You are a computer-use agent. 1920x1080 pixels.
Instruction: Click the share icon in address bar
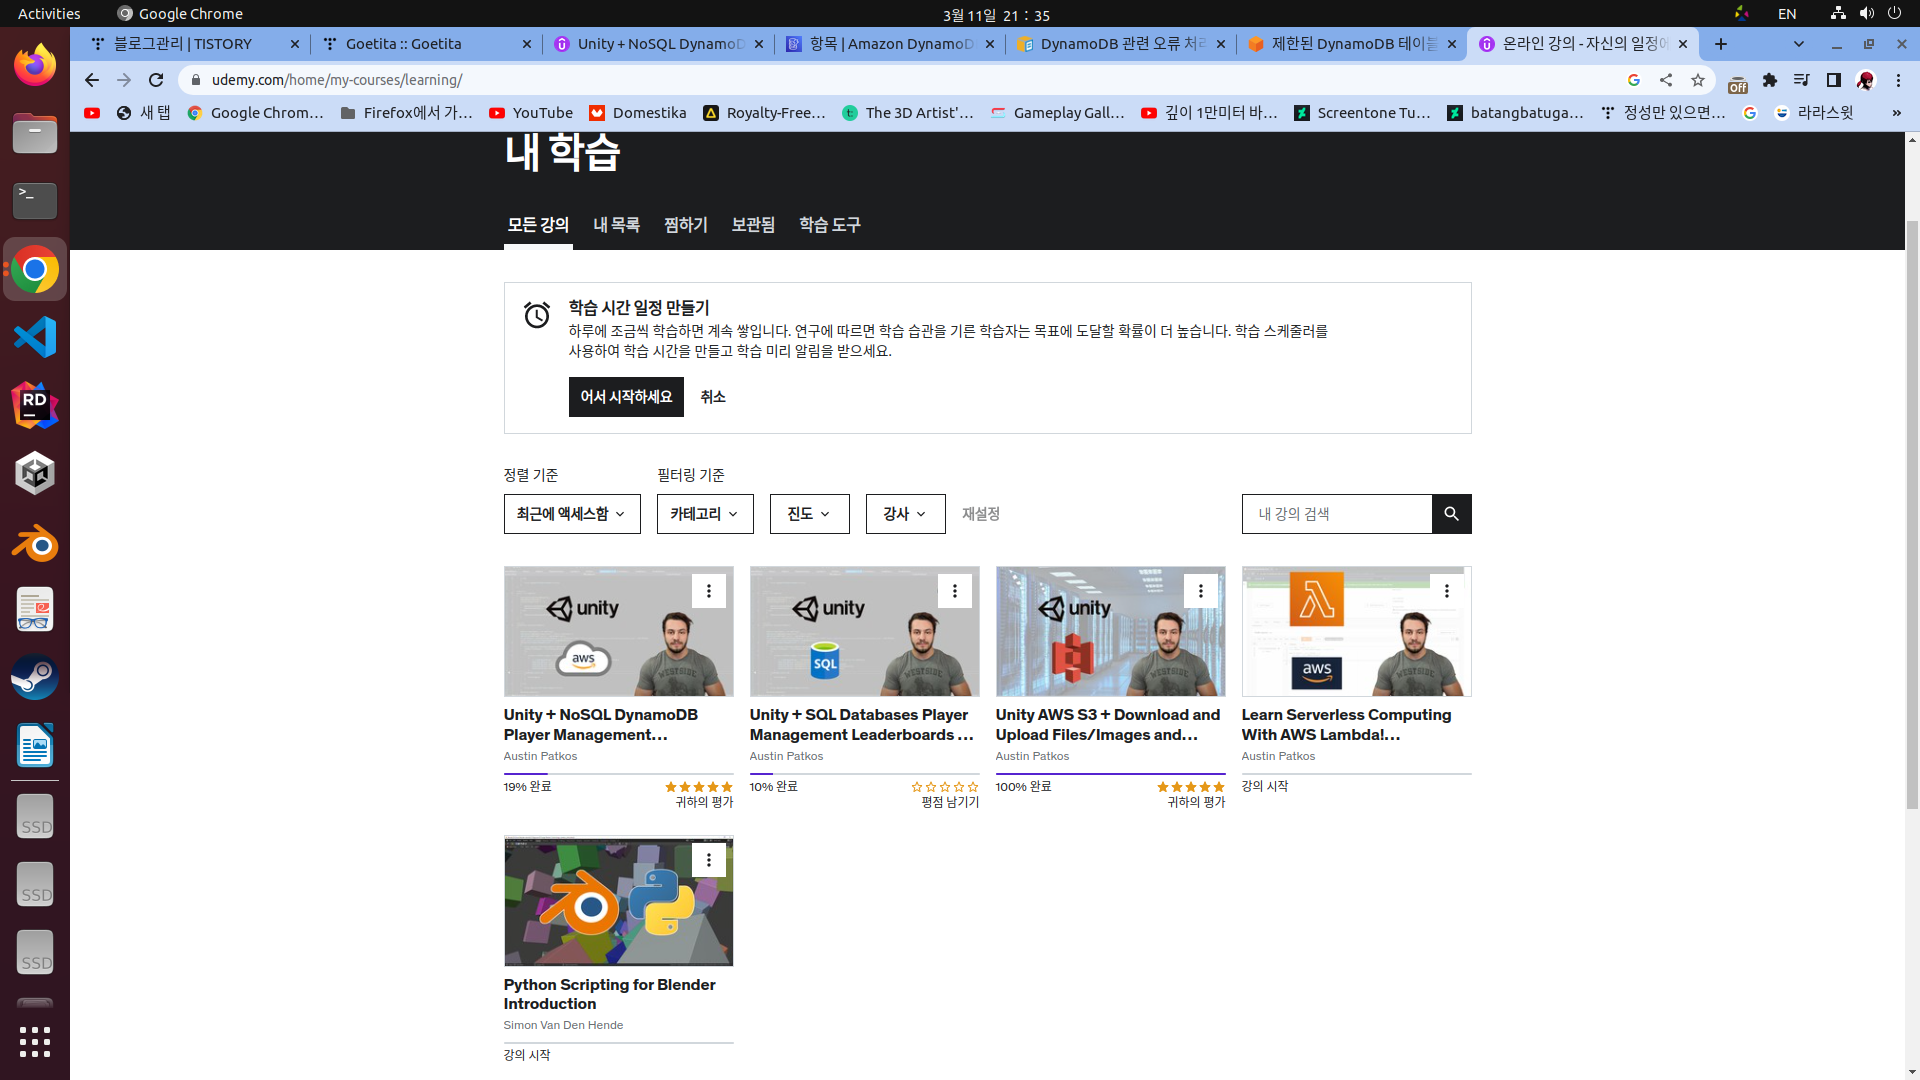[x=1666, y=80]
